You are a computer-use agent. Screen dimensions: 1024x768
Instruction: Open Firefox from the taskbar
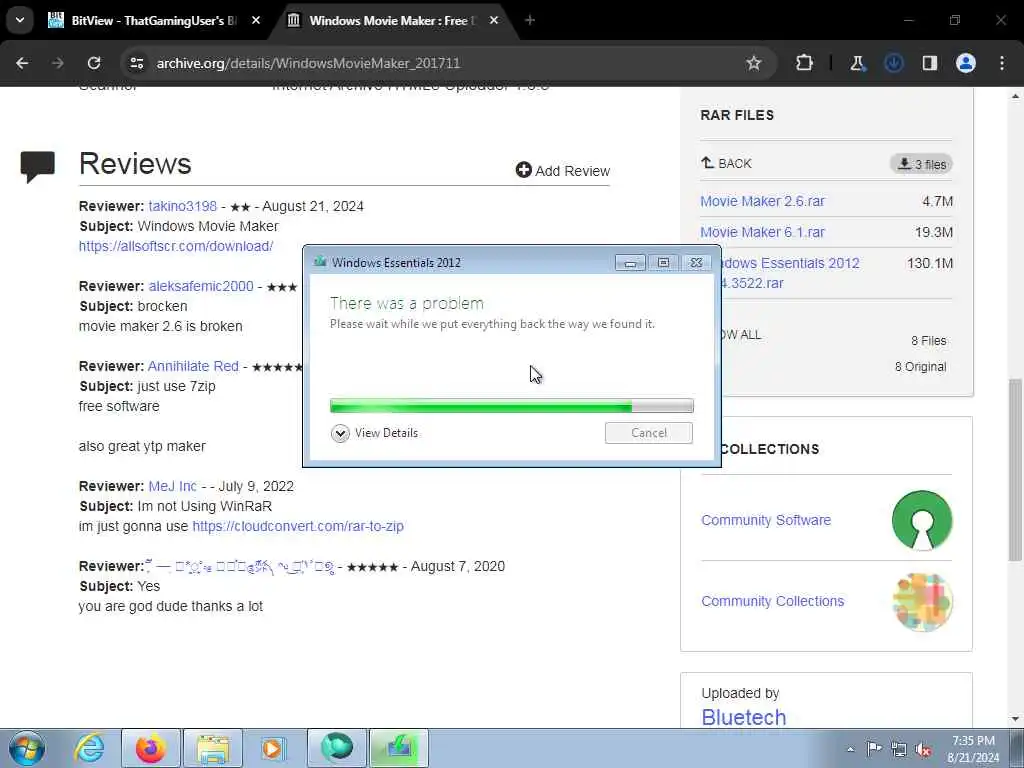coord(150,748)
